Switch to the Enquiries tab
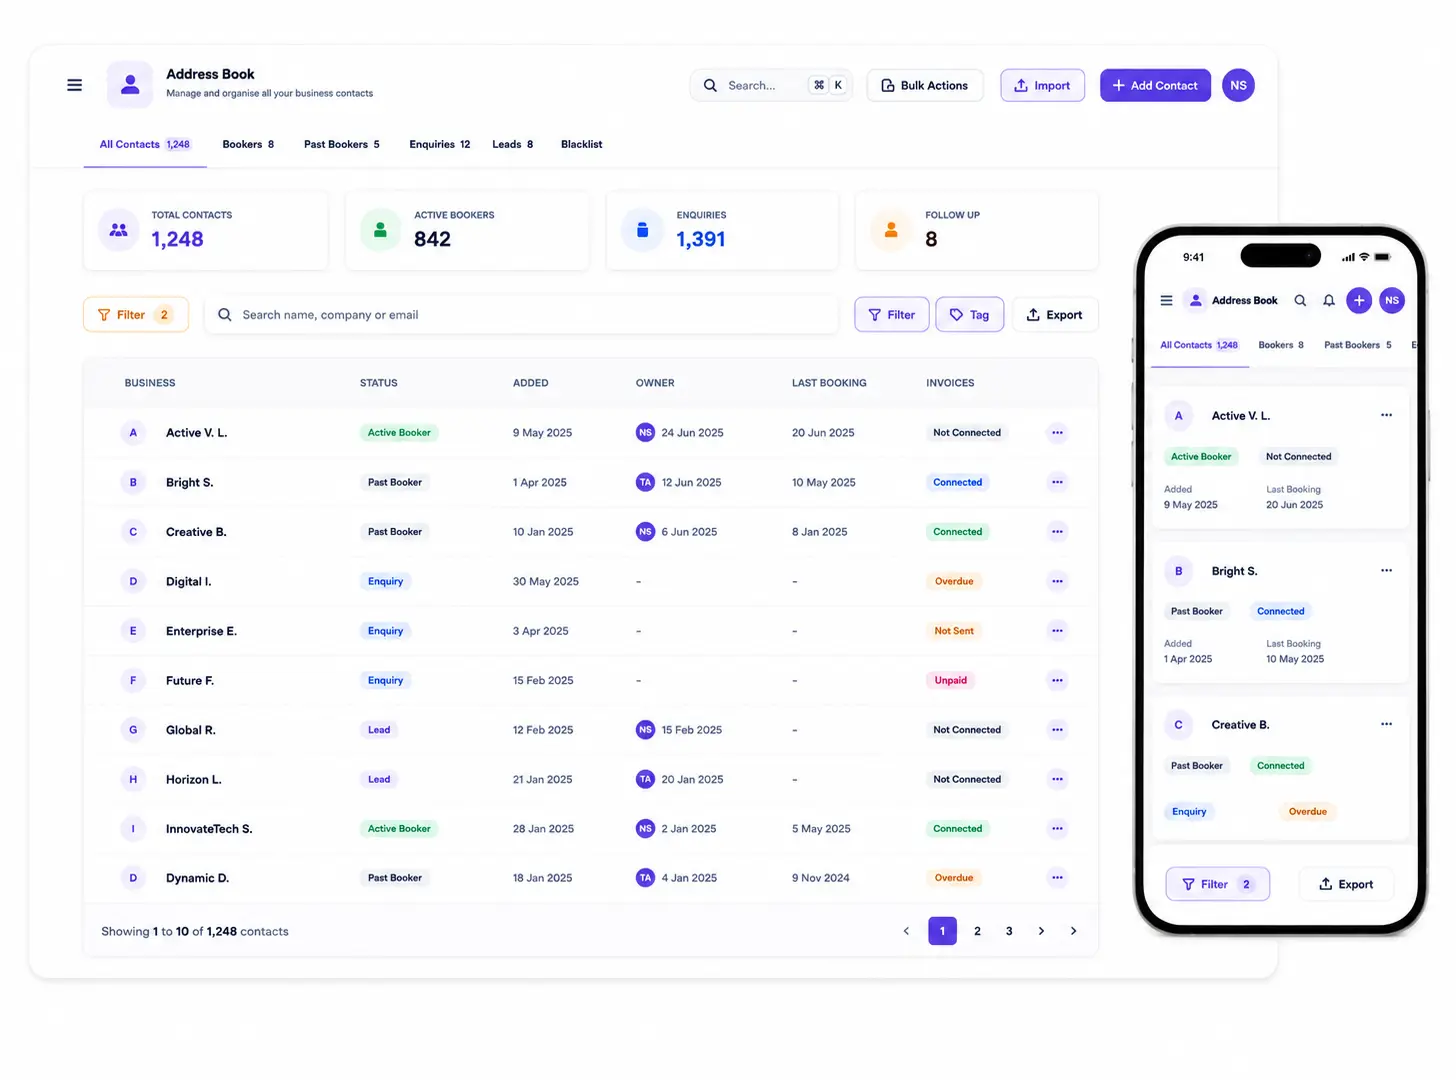 (440, 144)
